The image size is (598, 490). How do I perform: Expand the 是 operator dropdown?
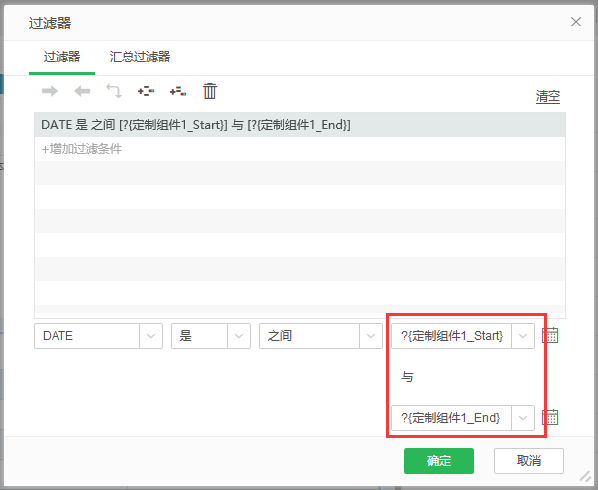coord(239,336)
